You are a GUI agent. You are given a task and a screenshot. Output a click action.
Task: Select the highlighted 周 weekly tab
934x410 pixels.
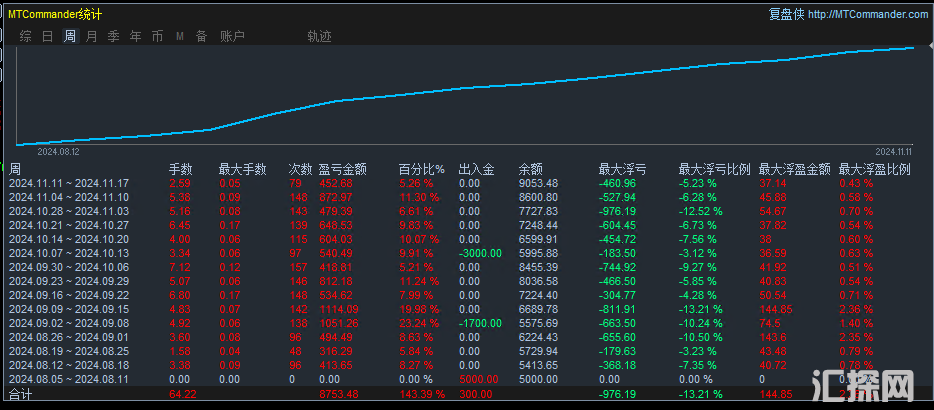point(70,36)
